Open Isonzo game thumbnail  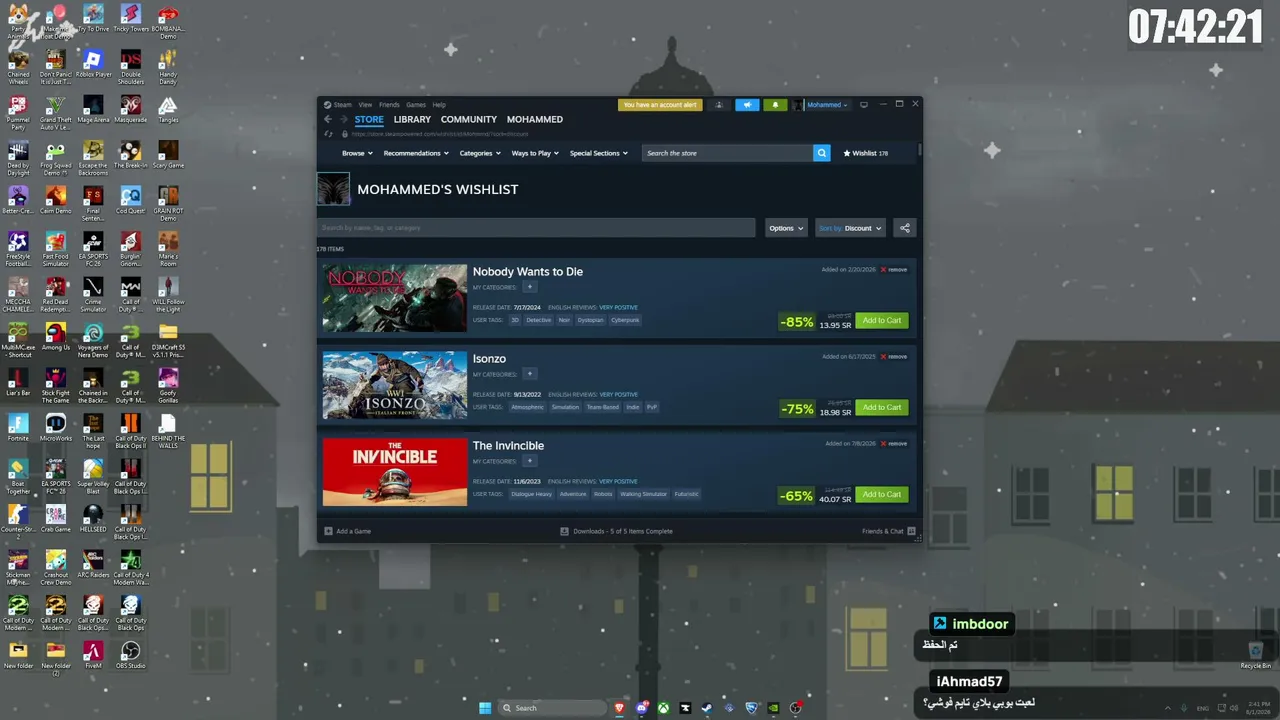click(x=395, y=385)
